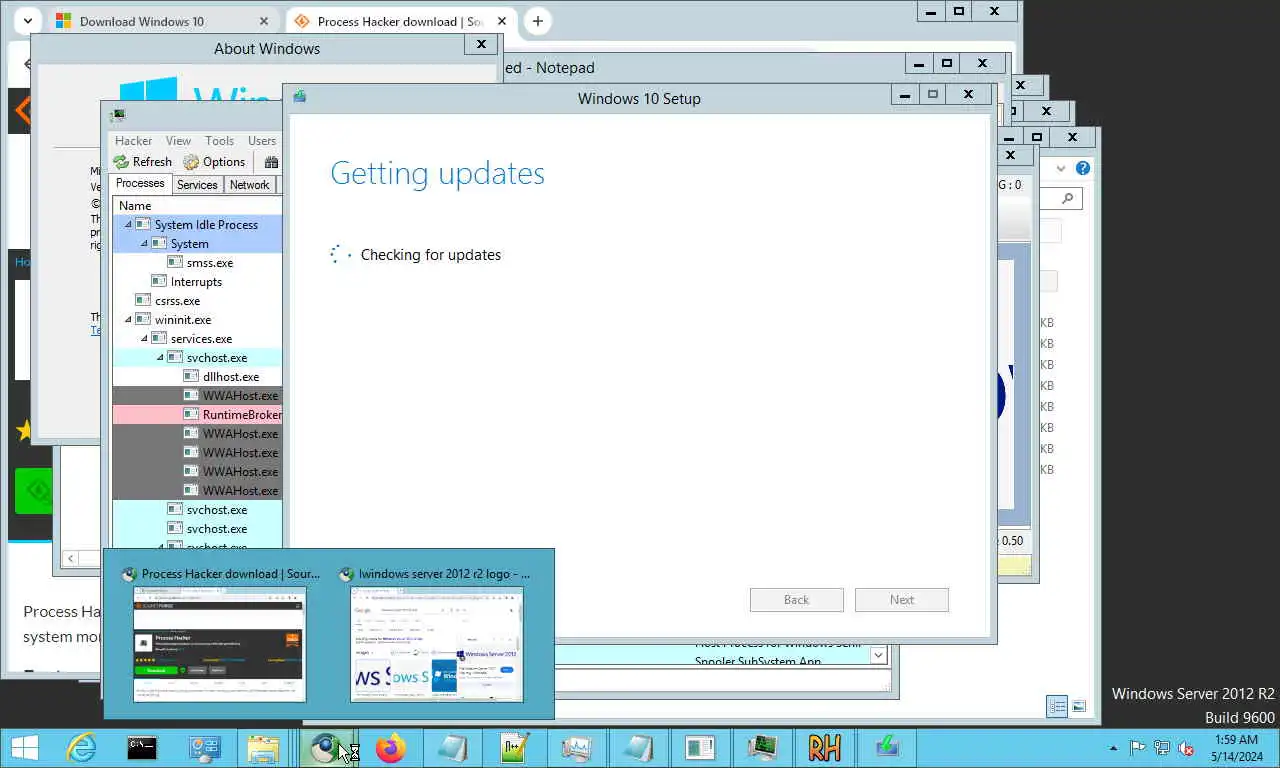Close the Download Windows 10 tab
The image size is (1280, 768).
264,21
